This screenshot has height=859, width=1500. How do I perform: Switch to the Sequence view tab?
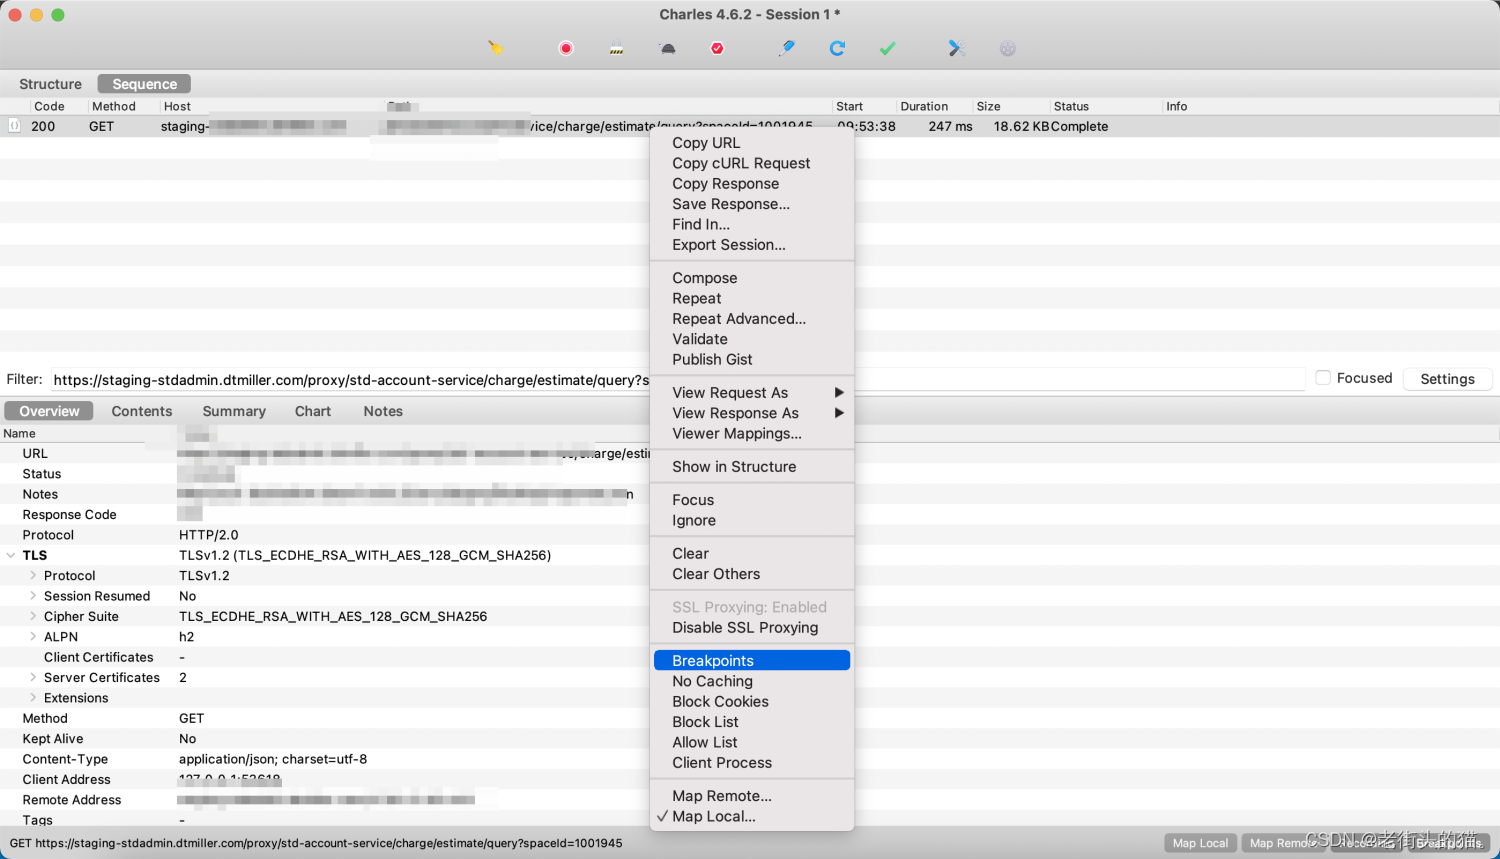point(145,84)
